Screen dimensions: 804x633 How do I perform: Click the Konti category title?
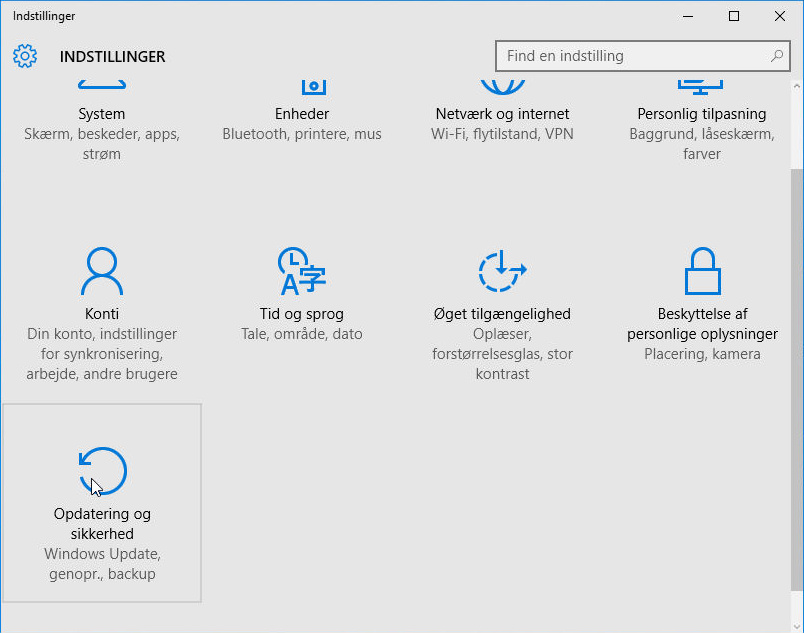[102, 314]
